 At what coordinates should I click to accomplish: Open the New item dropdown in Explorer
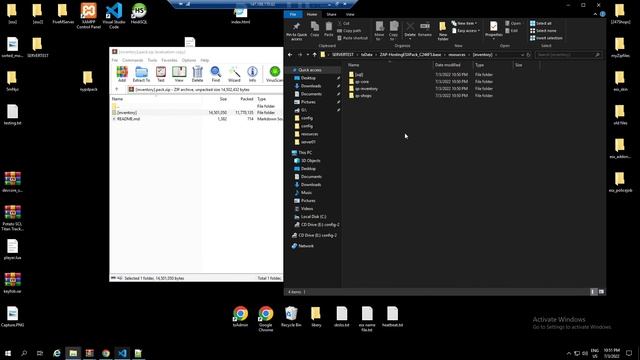(x=464, y=23)
